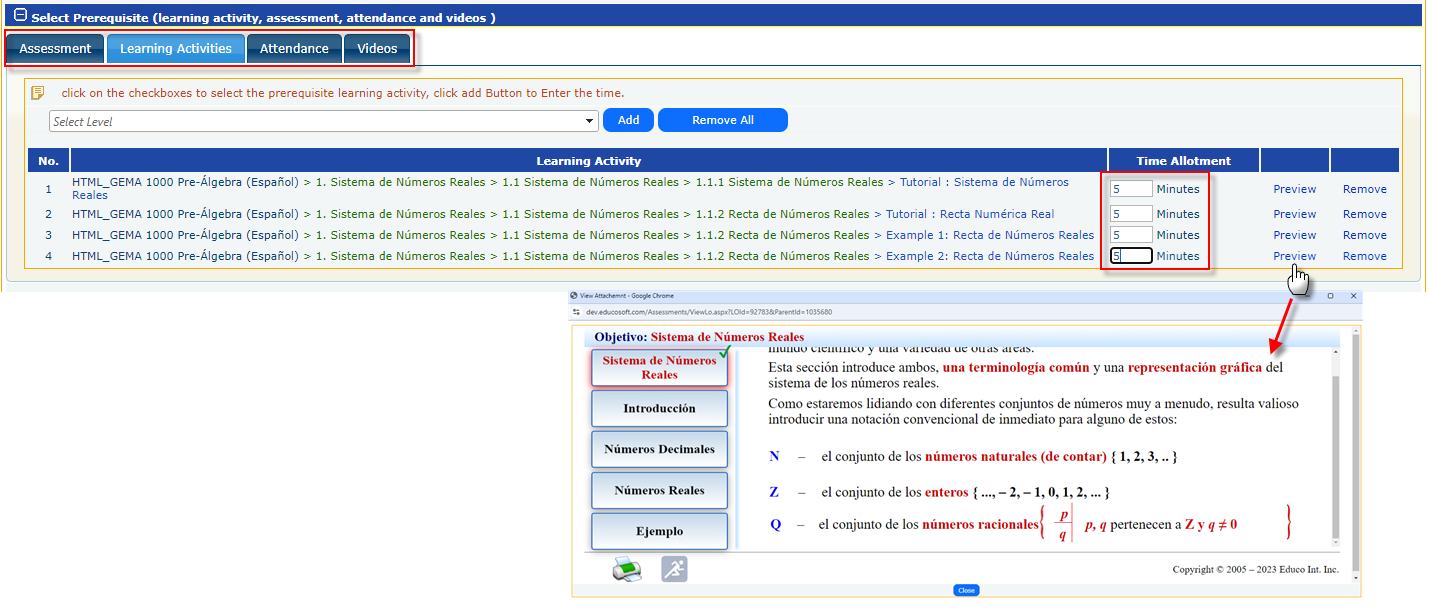
Task: Click the Remove All button
Action: coord(722,120)
